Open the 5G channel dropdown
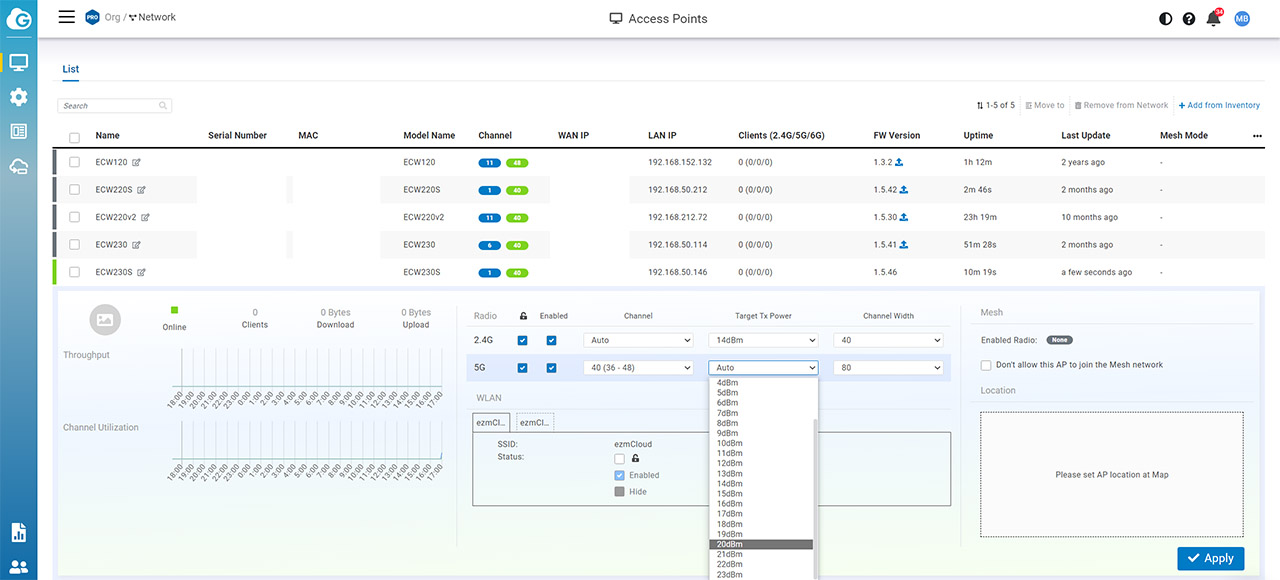 [637, 368]
